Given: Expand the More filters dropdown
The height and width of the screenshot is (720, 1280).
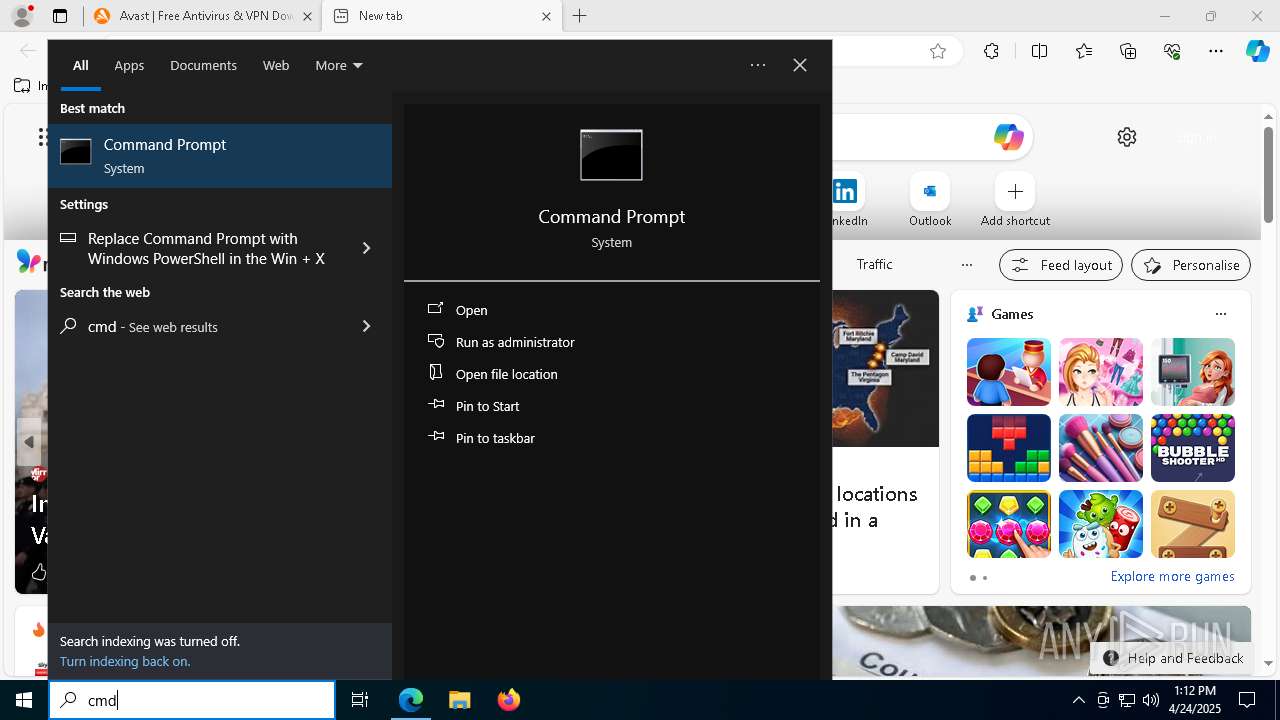Looking at the screenshot, I should [339, 65].
